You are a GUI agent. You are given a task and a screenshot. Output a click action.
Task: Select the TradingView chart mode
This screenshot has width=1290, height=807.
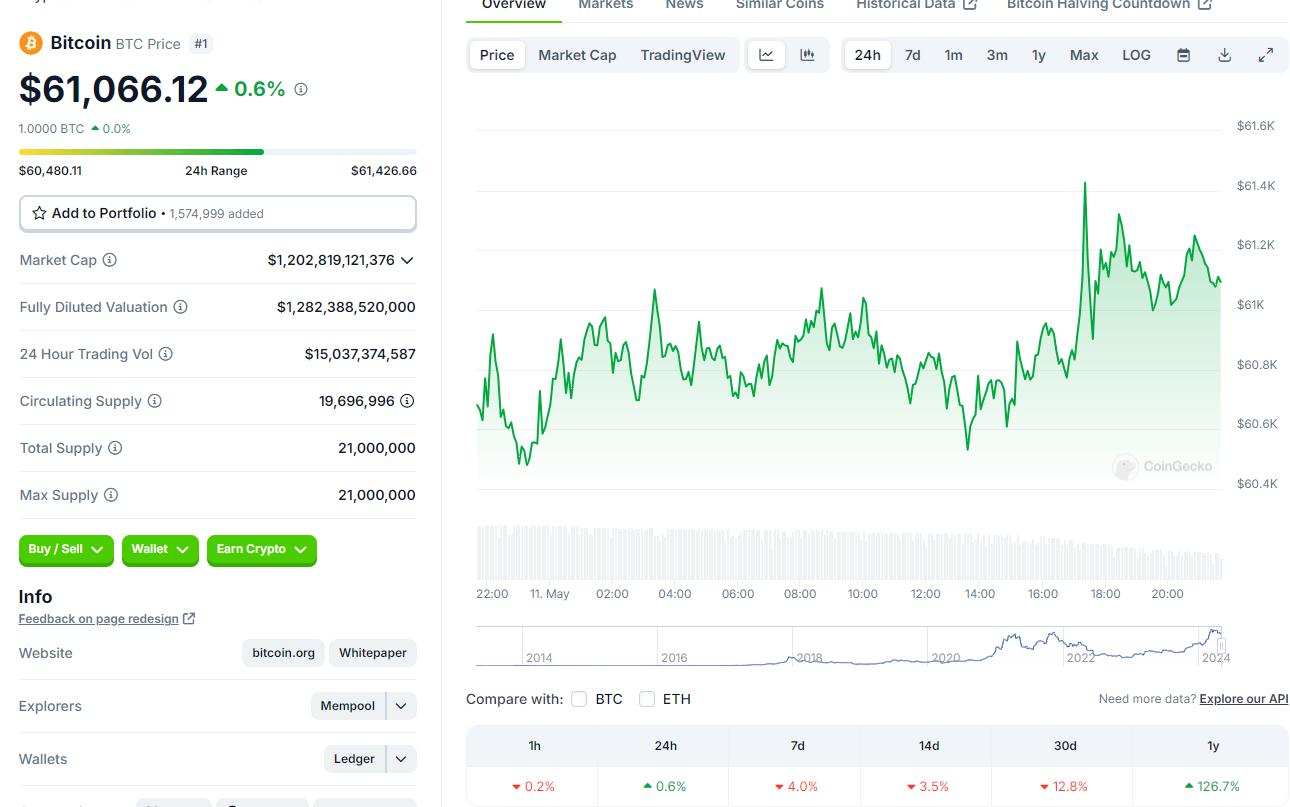click(683, 55)
